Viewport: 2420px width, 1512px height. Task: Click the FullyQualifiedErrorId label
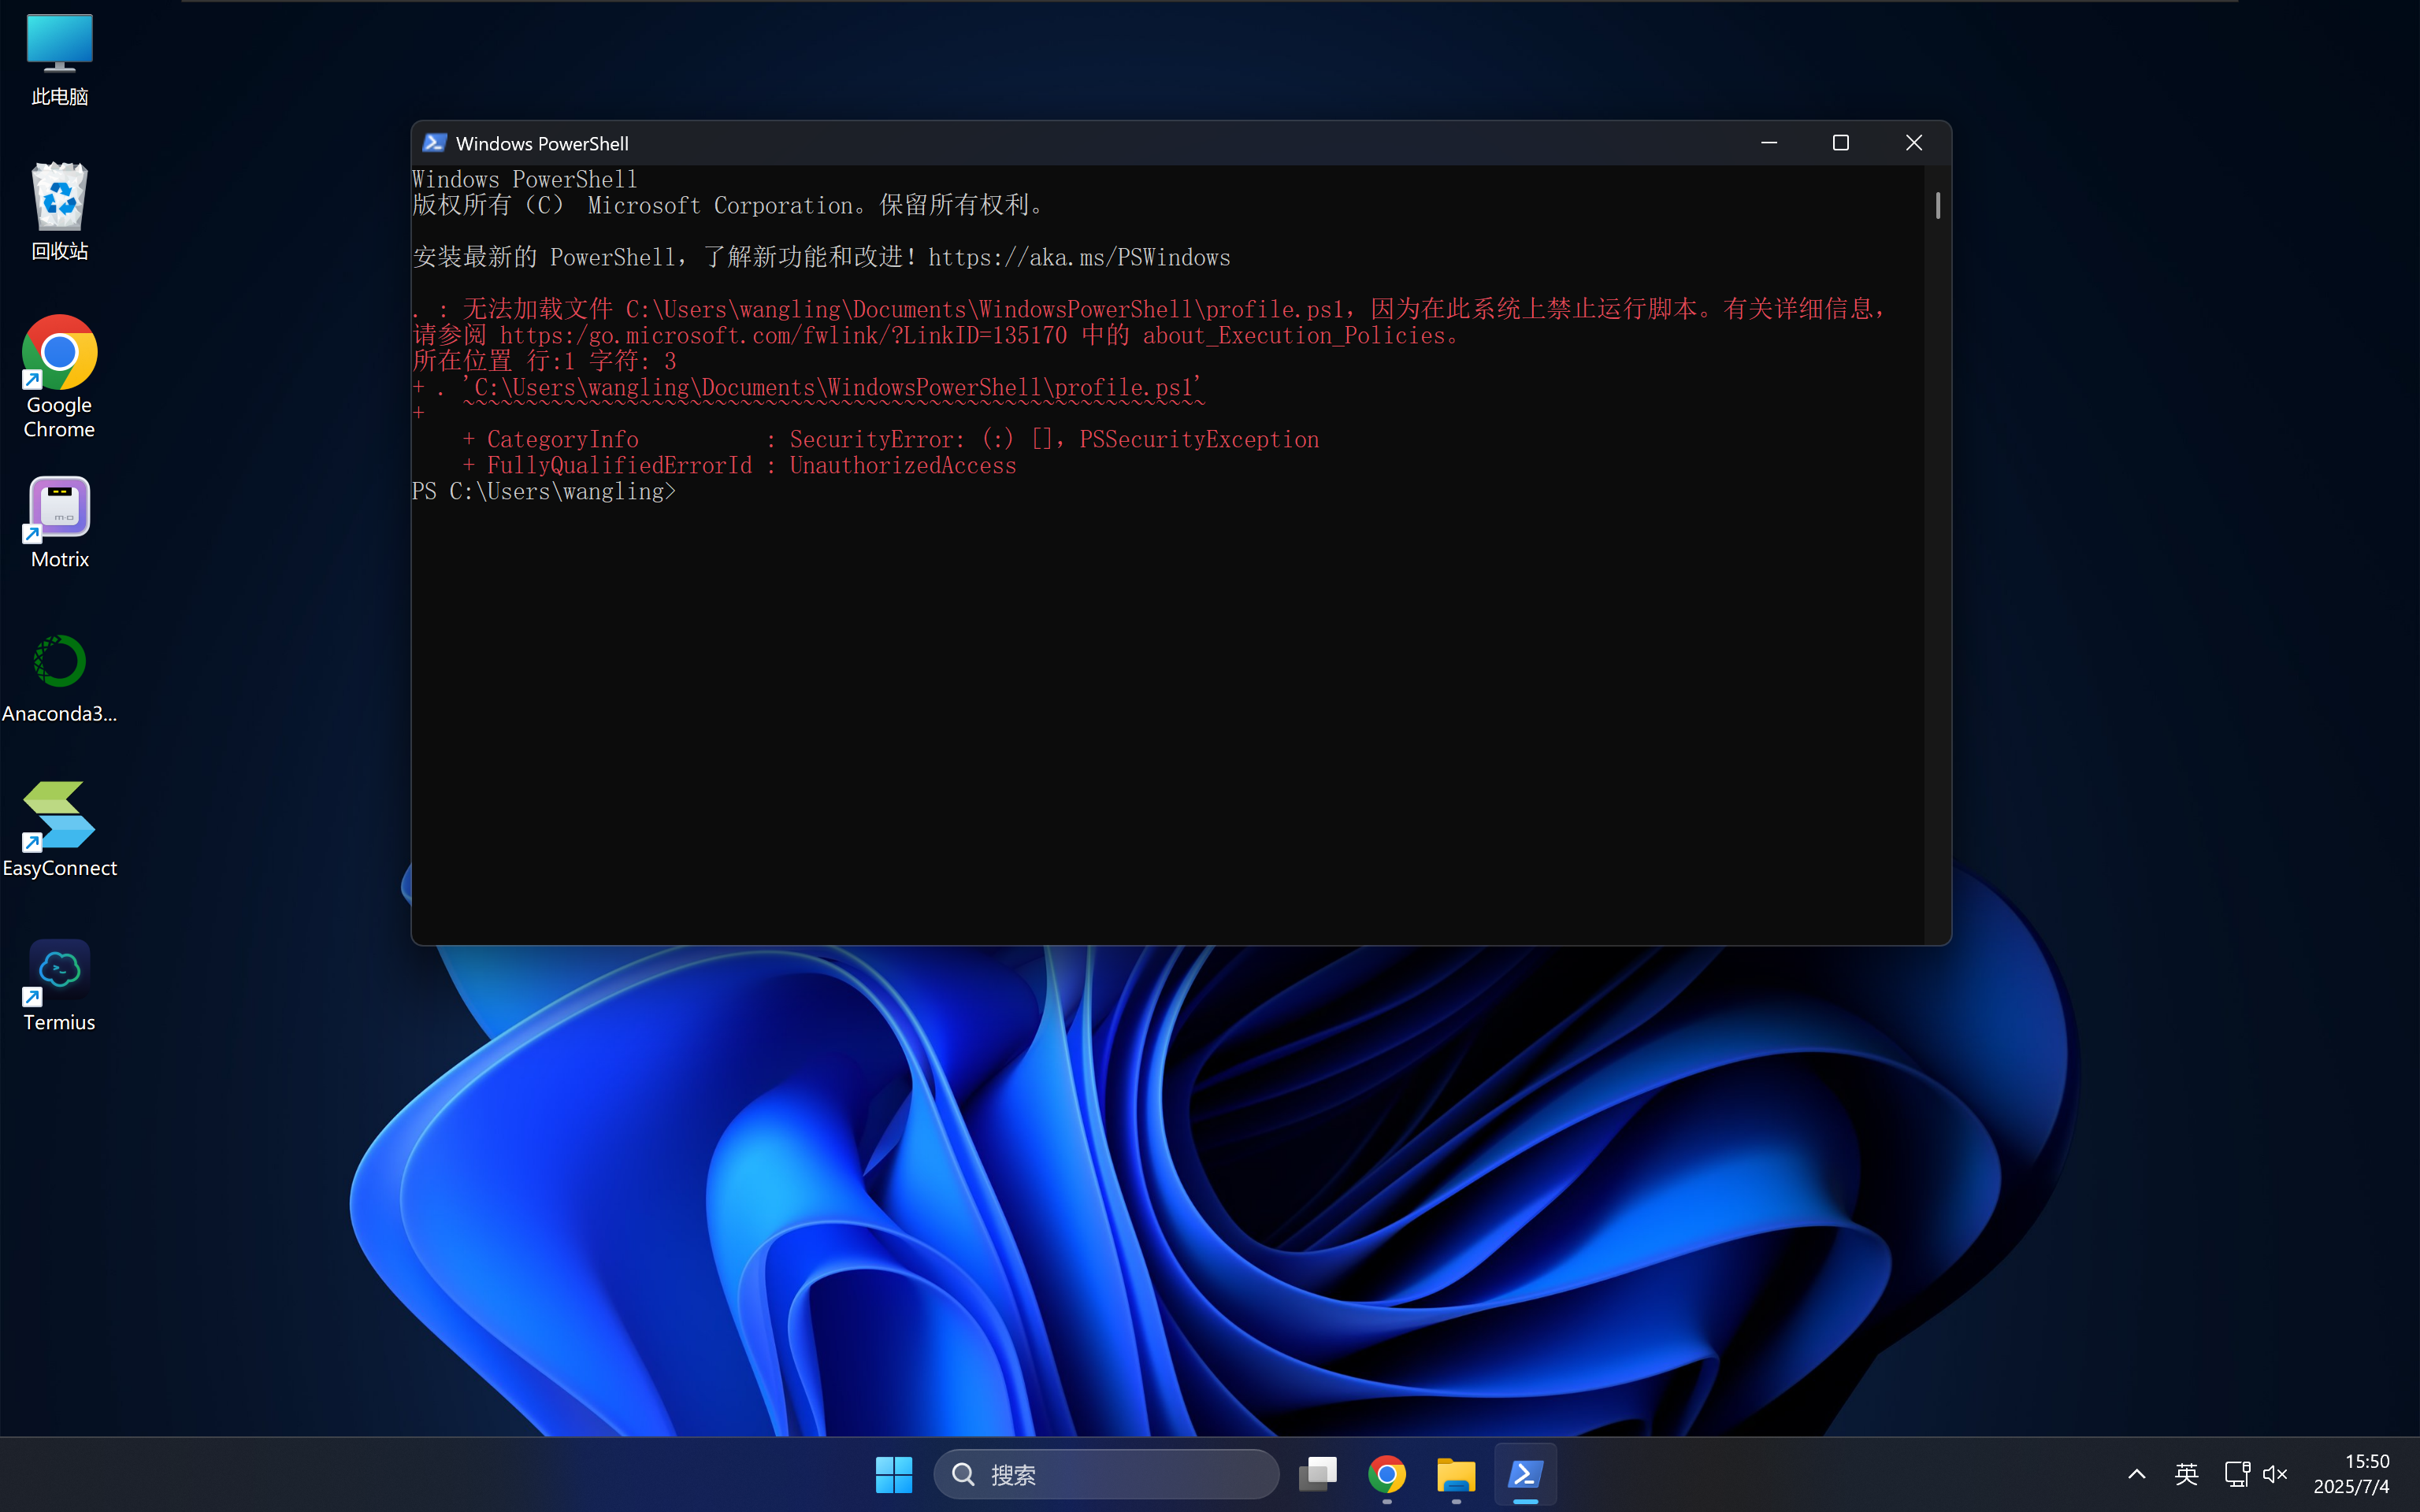coord(619,466)
